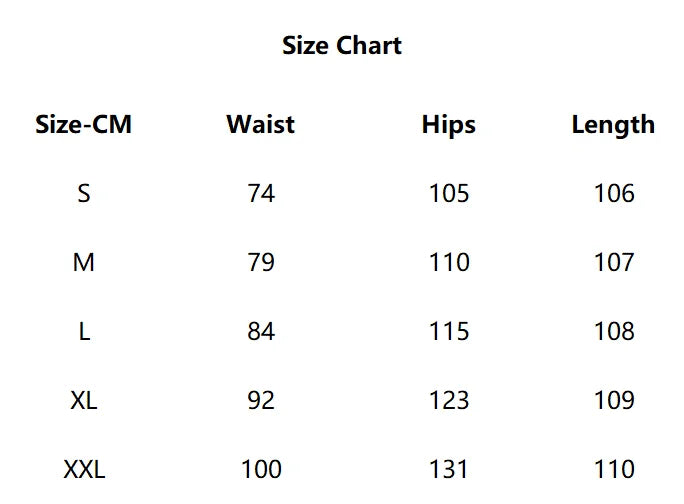Click length value 108 for size L
Image resolution: width=684 pixels, height=504 pixels.
614,332
